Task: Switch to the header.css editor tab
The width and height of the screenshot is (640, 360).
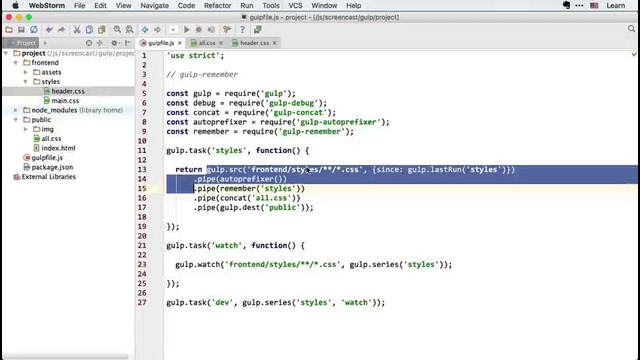Action: tap(253, 43)
